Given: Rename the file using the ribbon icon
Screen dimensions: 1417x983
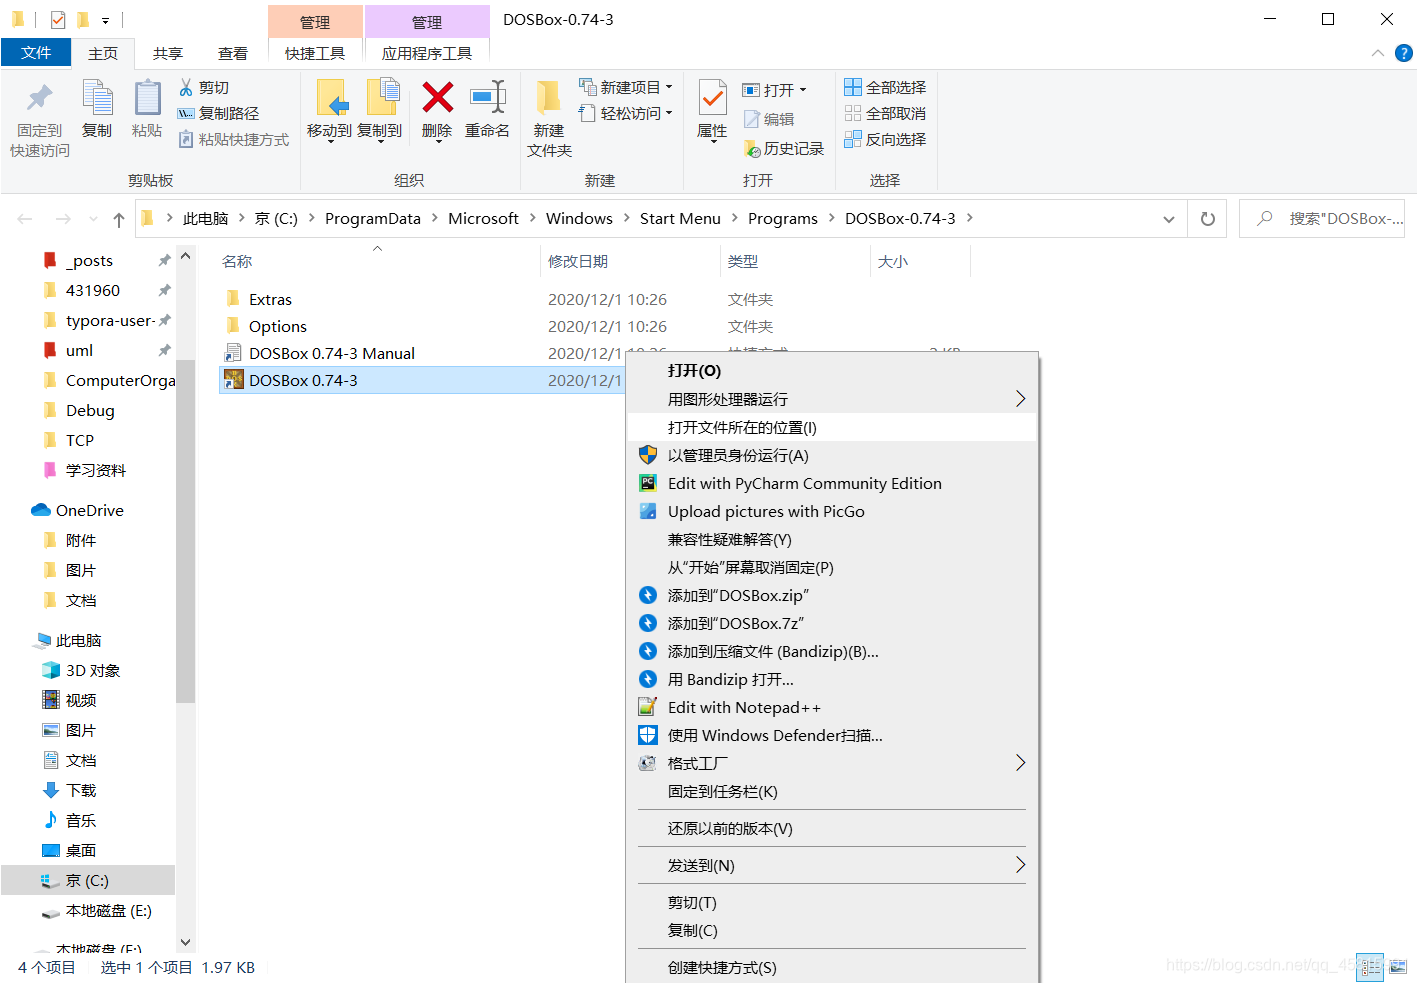Looking at the screenshot, I should [487, 110].
